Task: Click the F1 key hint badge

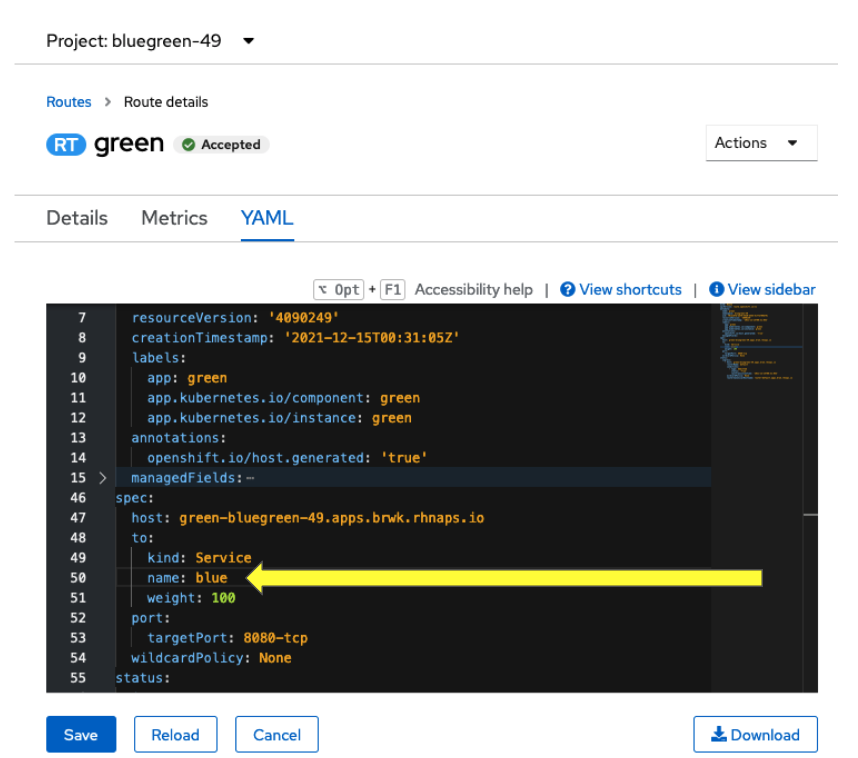Action: pyautogui.click(x=392, y=290)
